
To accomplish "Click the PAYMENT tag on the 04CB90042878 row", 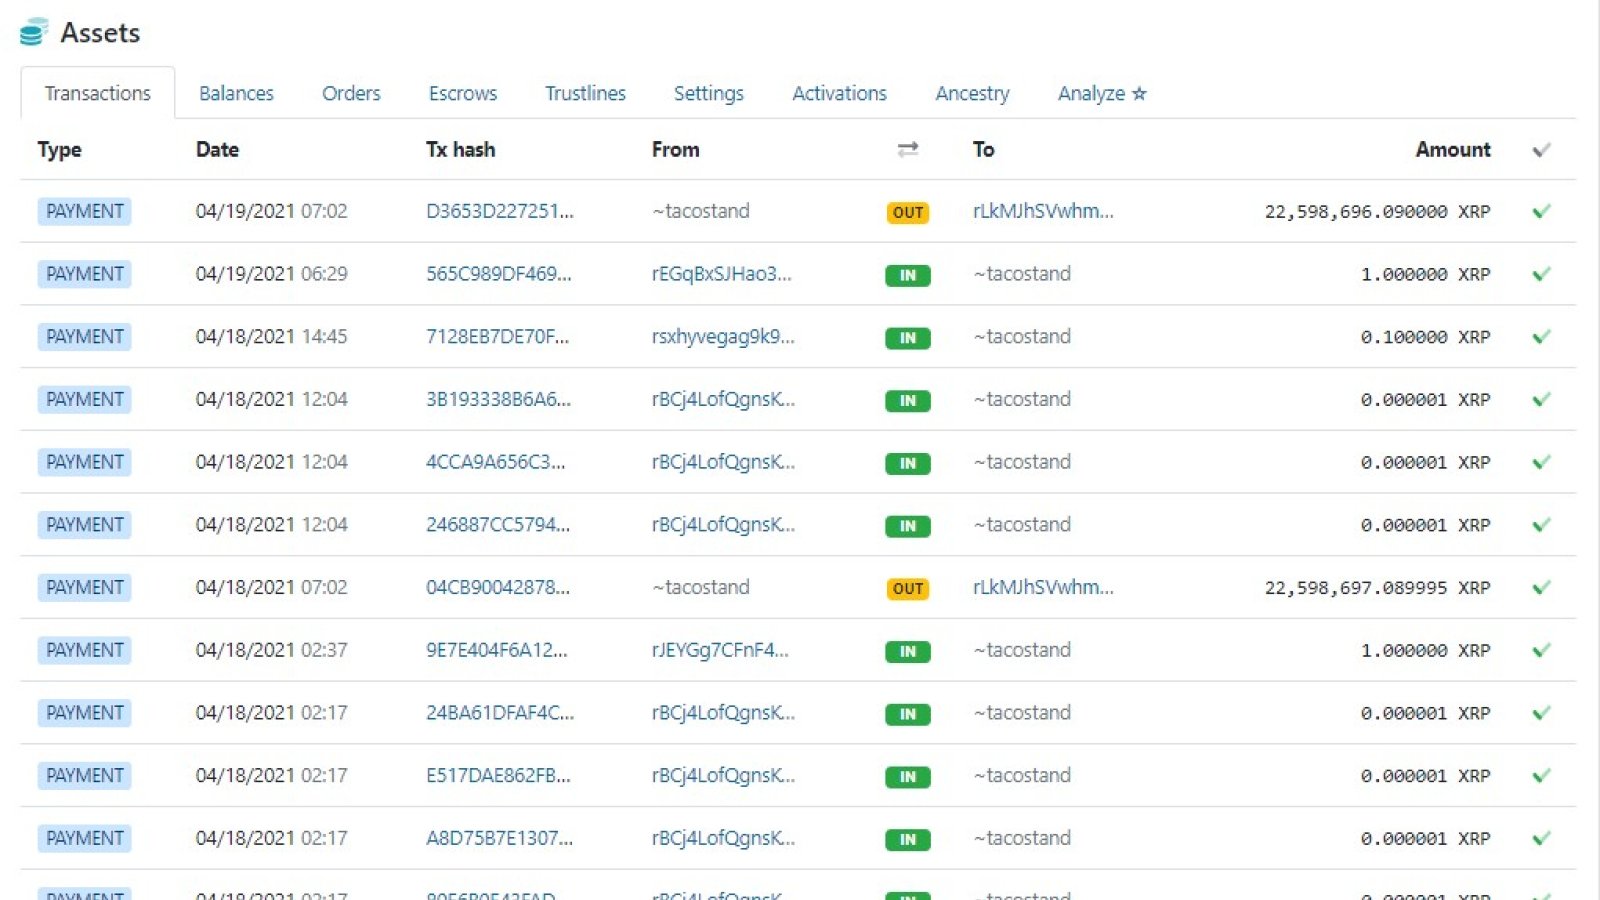I will coord(85,587).
